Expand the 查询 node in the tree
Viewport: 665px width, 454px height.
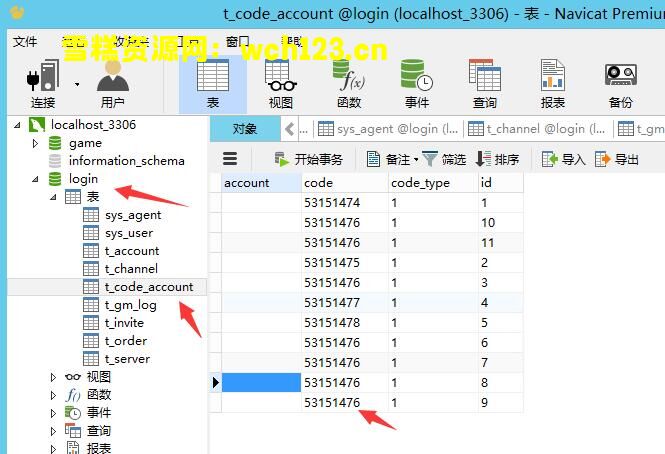click(54, 431)
